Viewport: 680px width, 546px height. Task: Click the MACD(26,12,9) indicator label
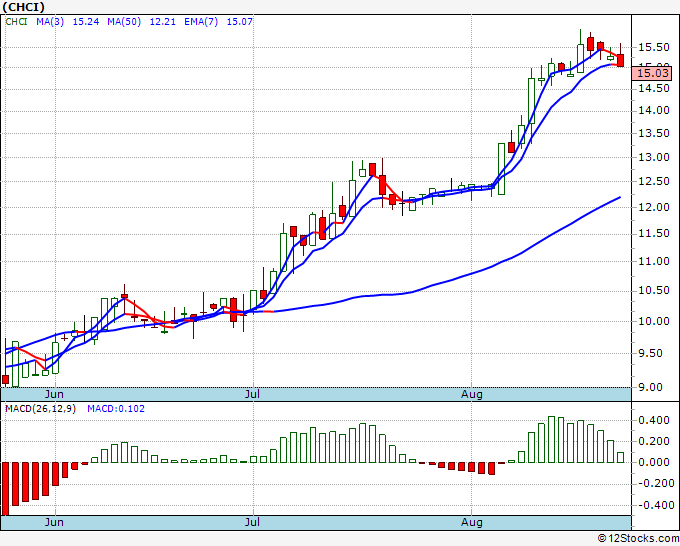[x=40, y=409]
